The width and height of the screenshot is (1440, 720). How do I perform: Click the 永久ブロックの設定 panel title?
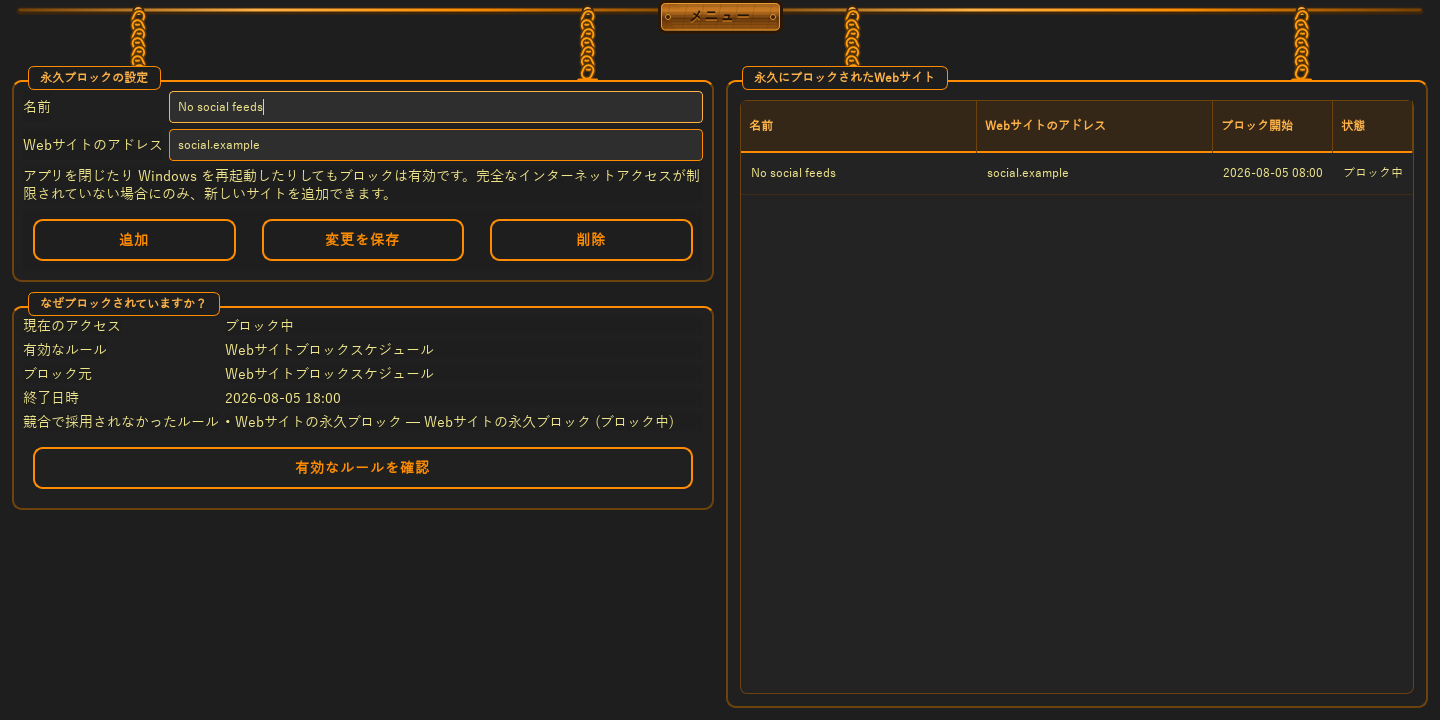coord(94,78)
